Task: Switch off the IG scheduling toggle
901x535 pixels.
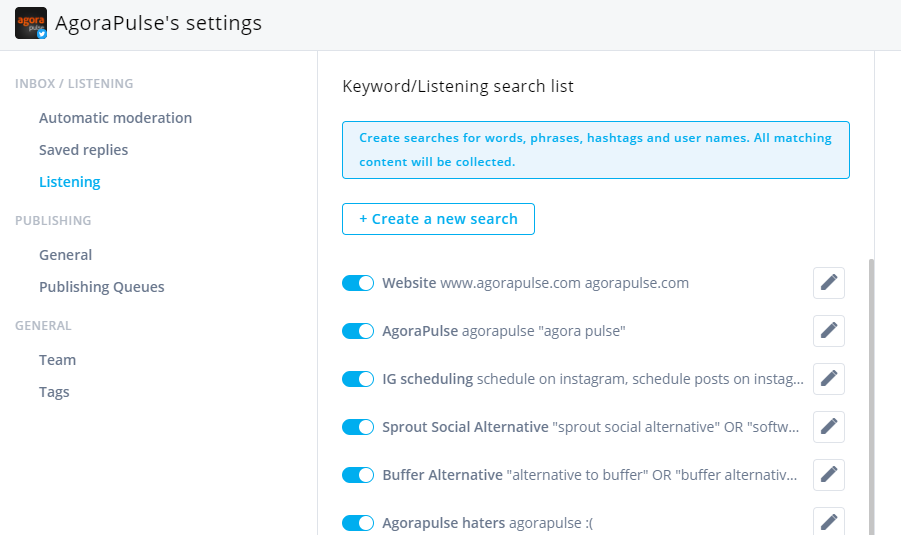Action: click(358, 379)
